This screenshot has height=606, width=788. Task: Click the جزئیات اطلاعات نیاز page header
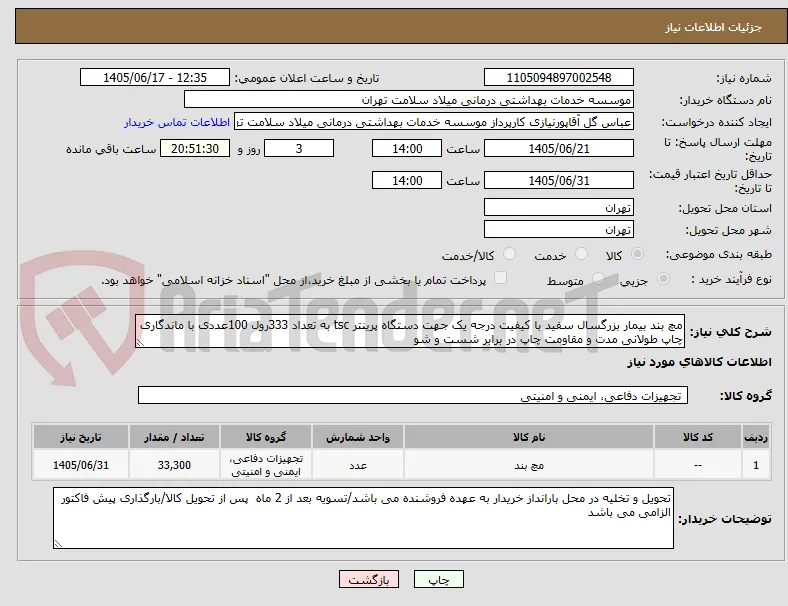point(713,27)
